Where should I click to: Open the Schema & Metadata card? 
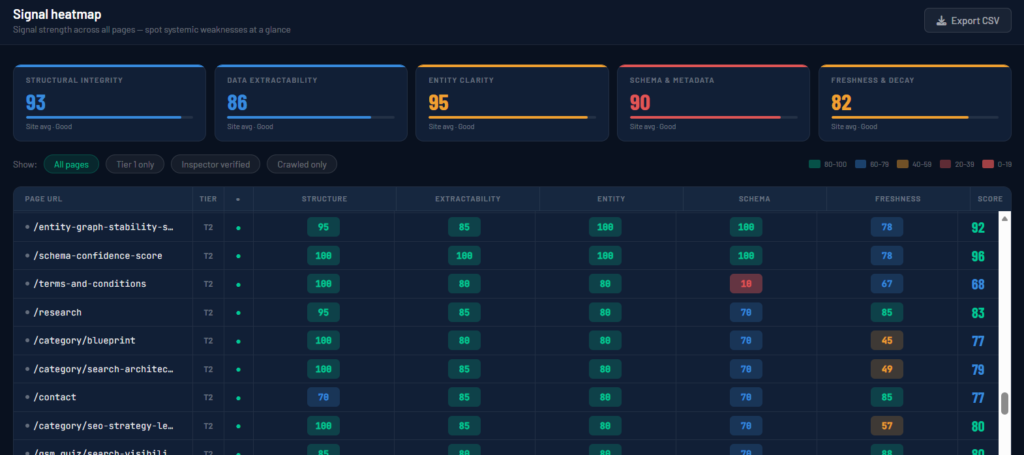coord(713,103)
